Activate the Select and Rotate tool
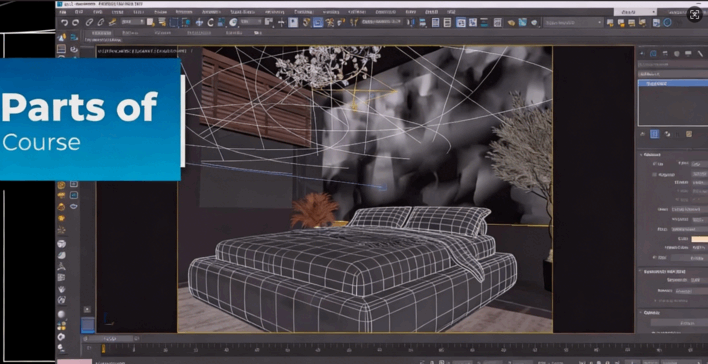 (210, 22)
